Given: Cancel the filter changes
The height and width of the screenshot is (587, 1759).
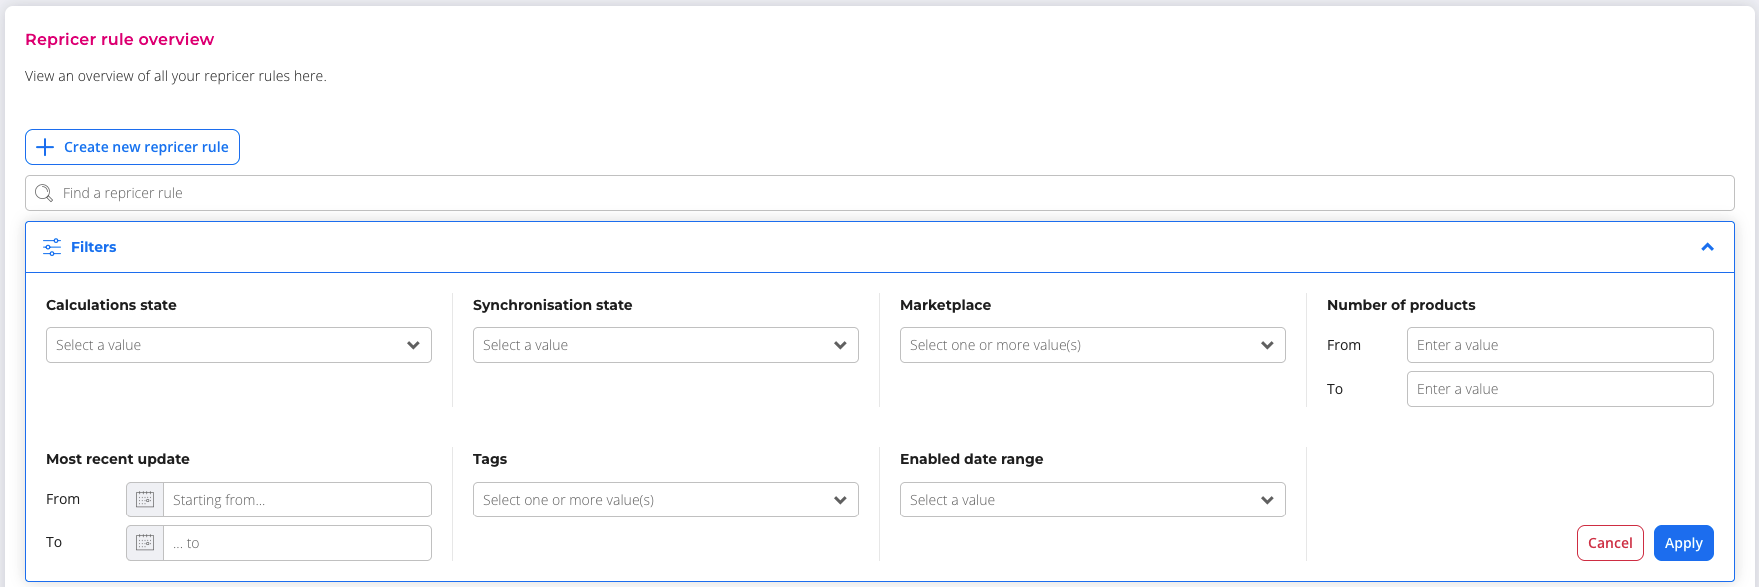Looking at the screenshot, I should (x=1609, y=543).
